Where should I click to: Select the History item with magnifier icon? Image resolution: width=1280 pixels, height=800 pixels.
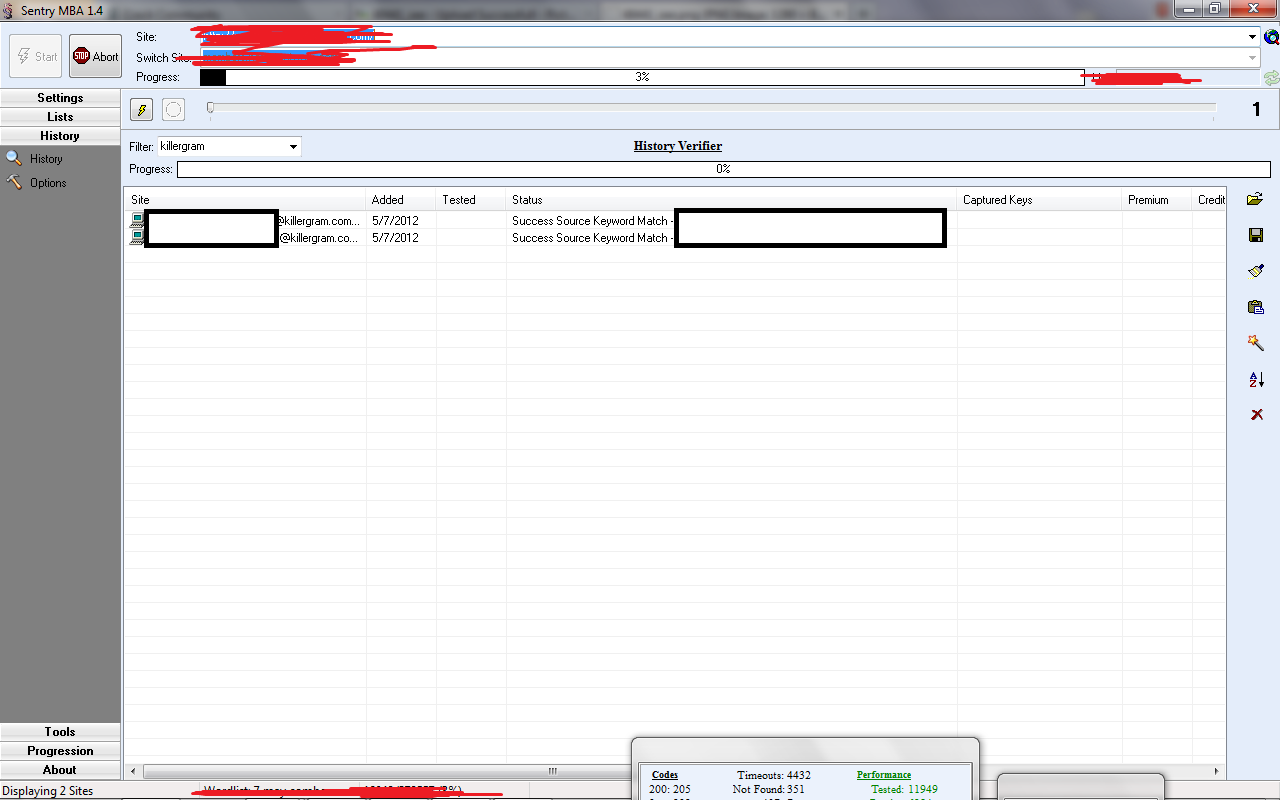tap(35, 159)
